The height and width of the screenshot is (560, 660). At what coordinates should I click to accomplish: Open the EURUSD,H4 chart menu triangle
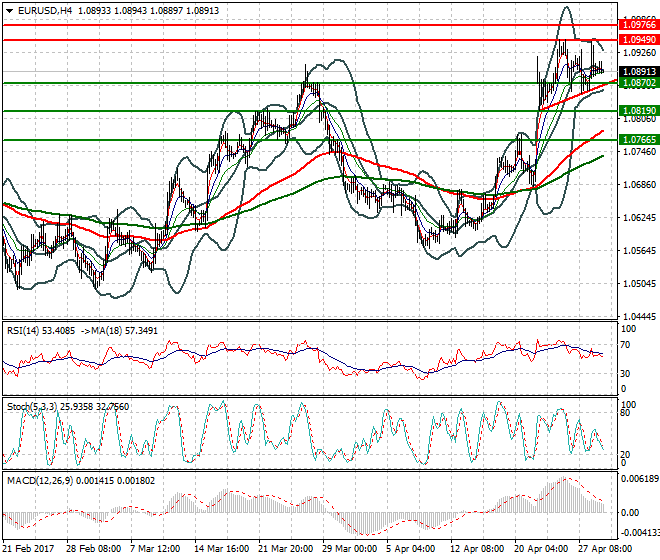9,11
